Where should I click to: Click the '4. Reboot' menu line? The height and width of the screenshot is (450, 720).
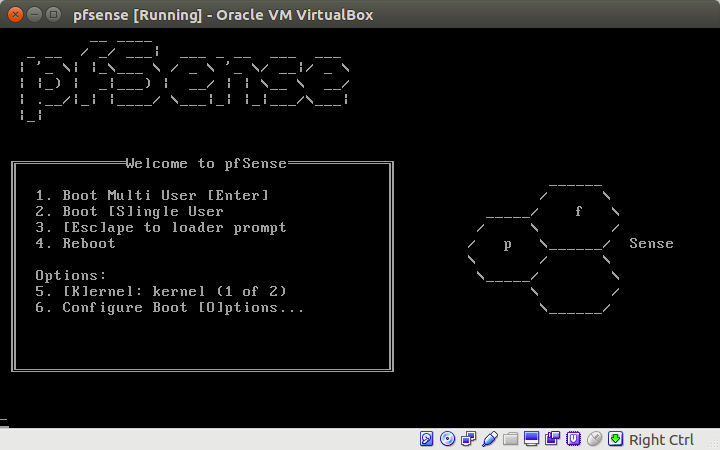(x=75, y=243)
